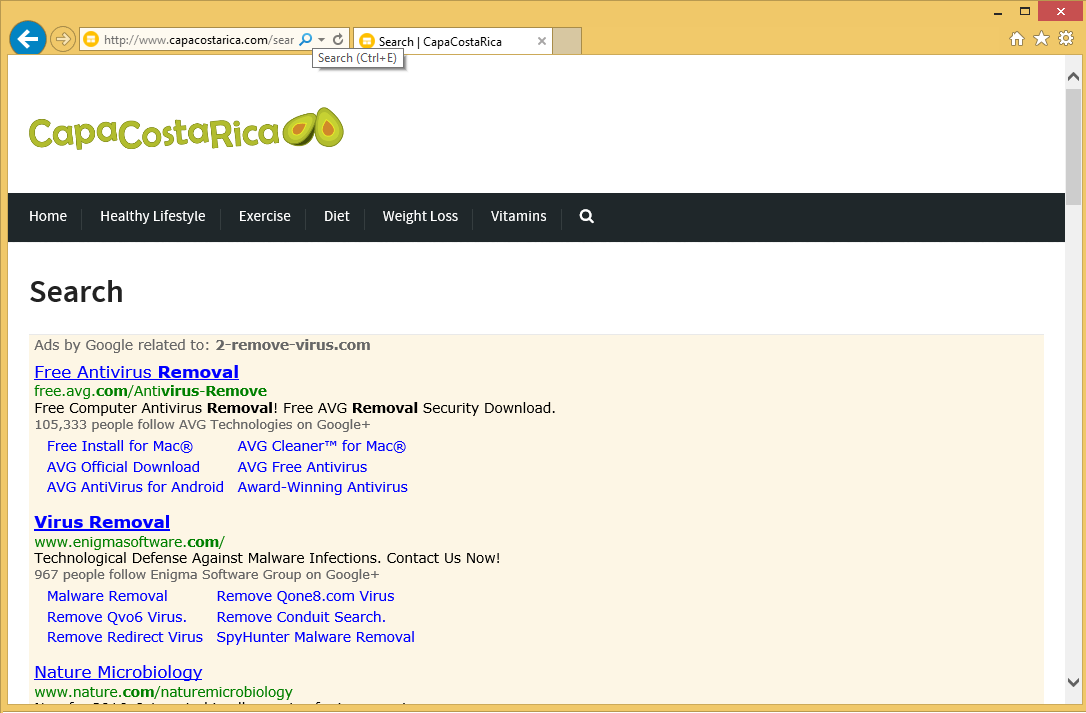This screenshot has width=1086, height=713.
Task: Open the Free Antivirus Removal ad link
Action: click(136, 371)
